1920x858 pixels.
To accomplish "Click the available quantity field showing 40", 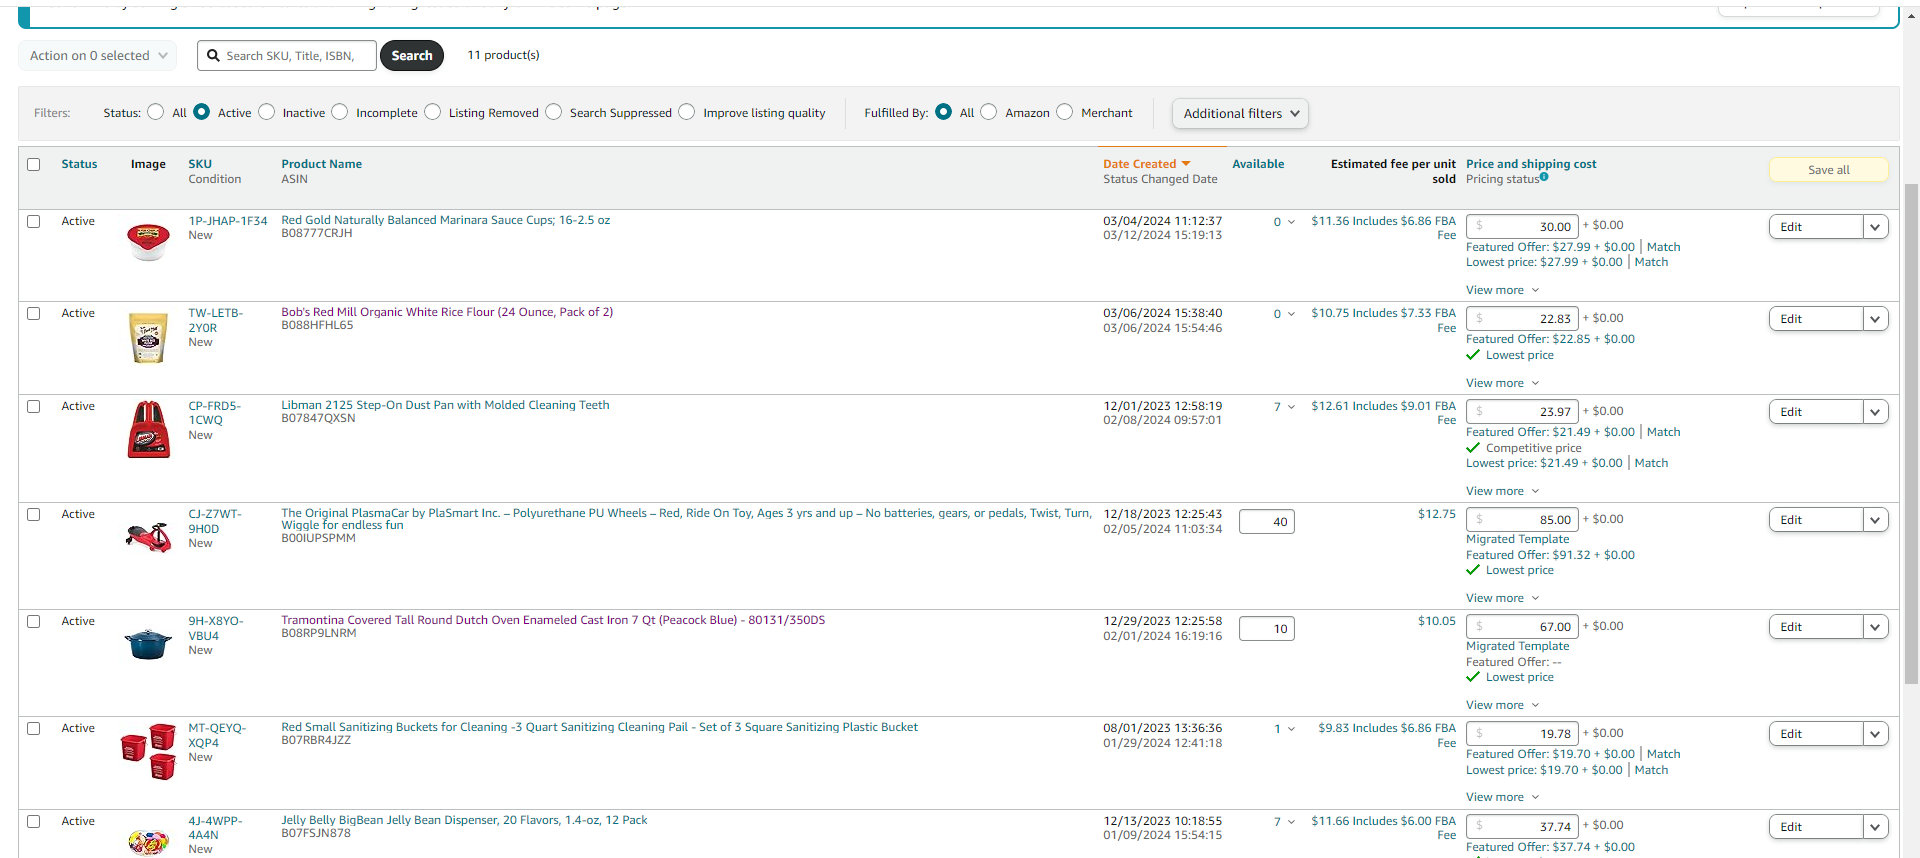I will (x=1267, y=521).
